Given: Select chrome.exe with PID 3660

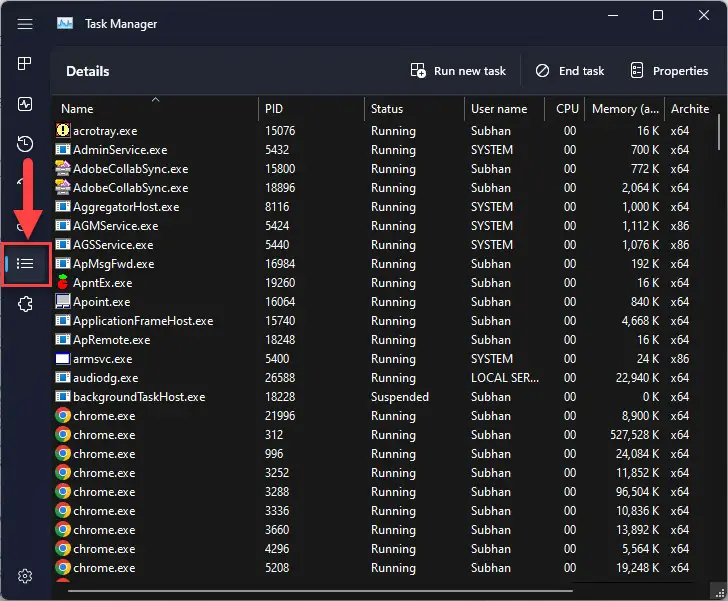Looking at the screenshot, I should pyautogui.click(x=383, y=529).
